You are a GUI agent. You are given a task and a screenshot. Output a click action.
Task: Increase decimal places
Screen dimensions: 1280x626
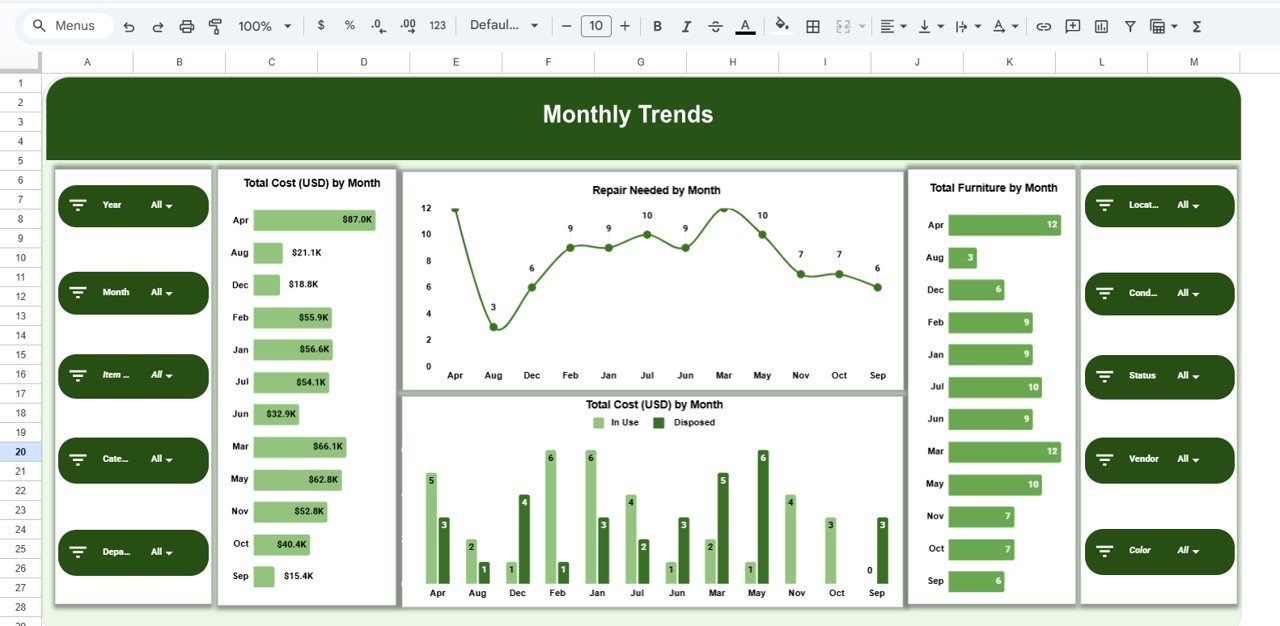coord(407,26)
